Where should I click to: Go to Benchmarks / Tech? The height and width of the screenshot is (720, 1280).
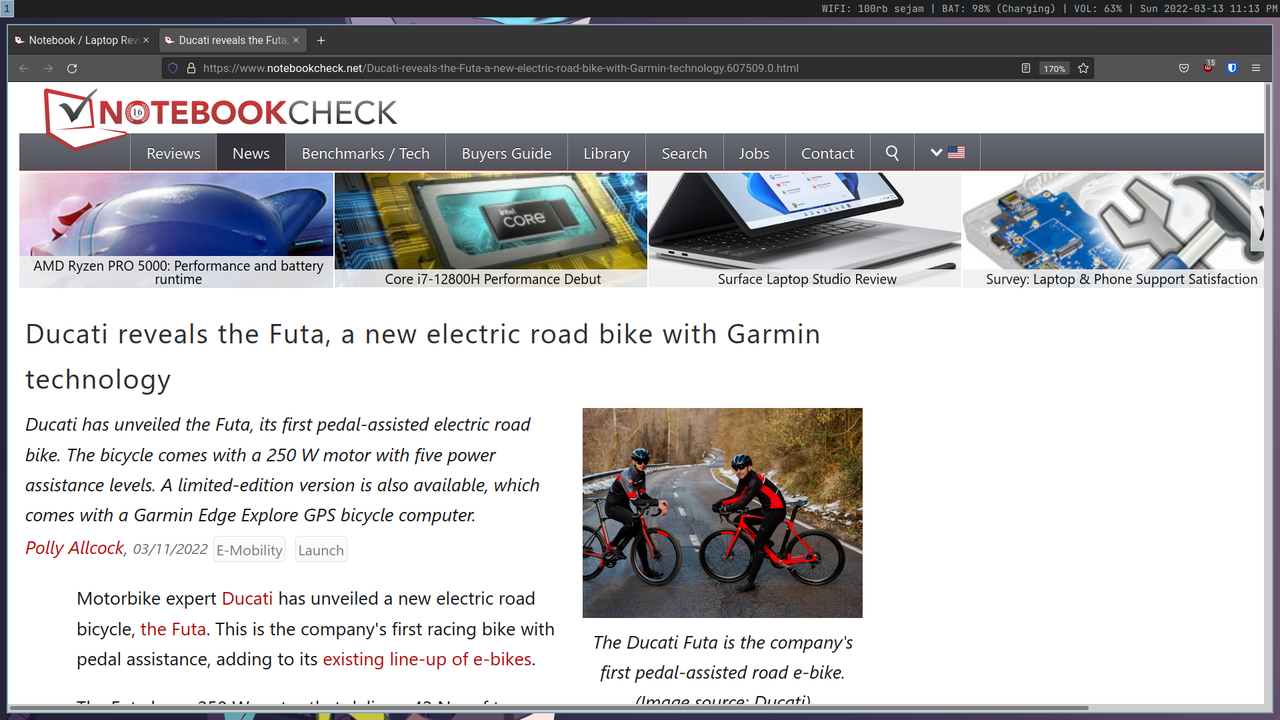(366, 153)
